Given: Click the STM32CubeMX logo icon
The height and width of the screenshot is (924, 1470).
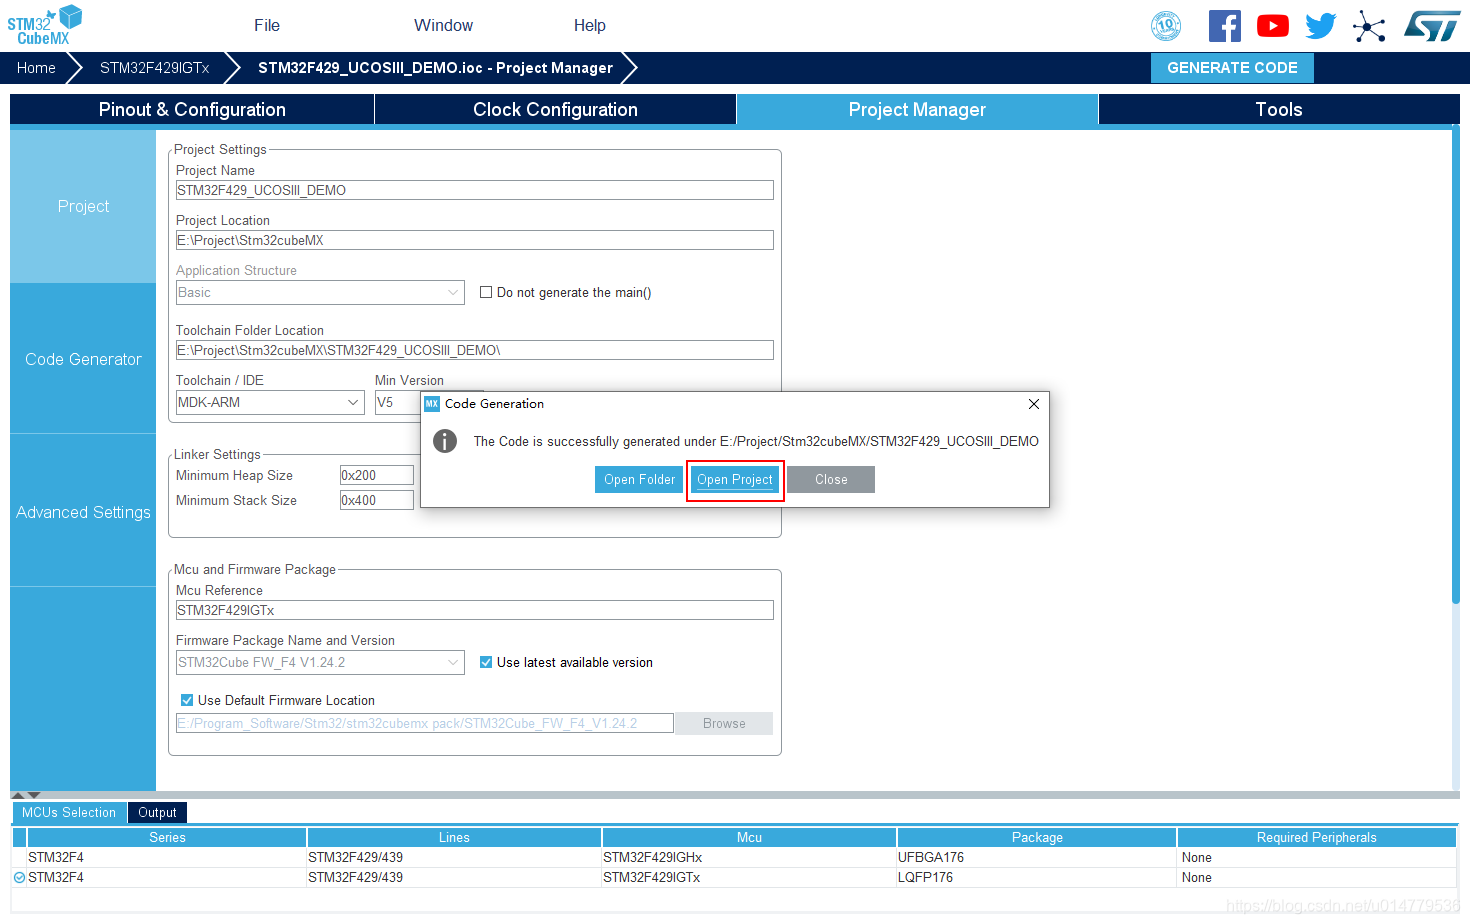Looking at the screenshot, I should coord(45,25).
